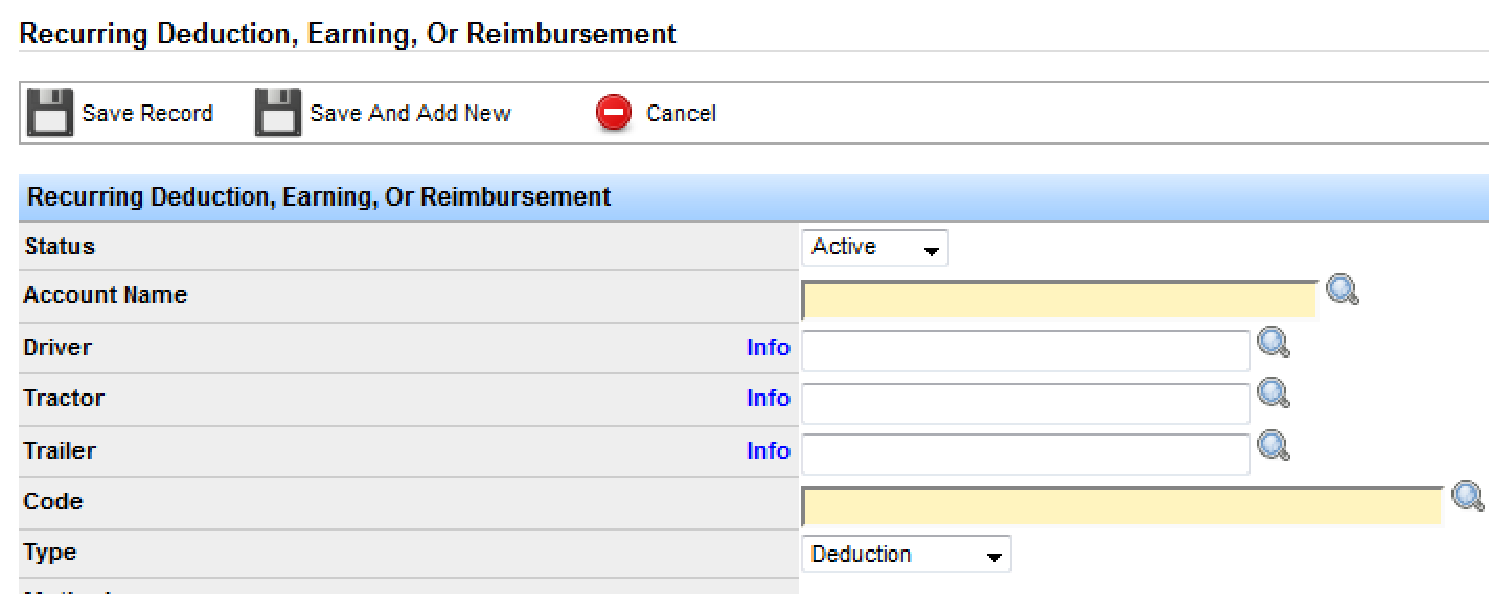Click the Account Name field label
Screen dimensions: 1489x594
click(x=105, y=295)
